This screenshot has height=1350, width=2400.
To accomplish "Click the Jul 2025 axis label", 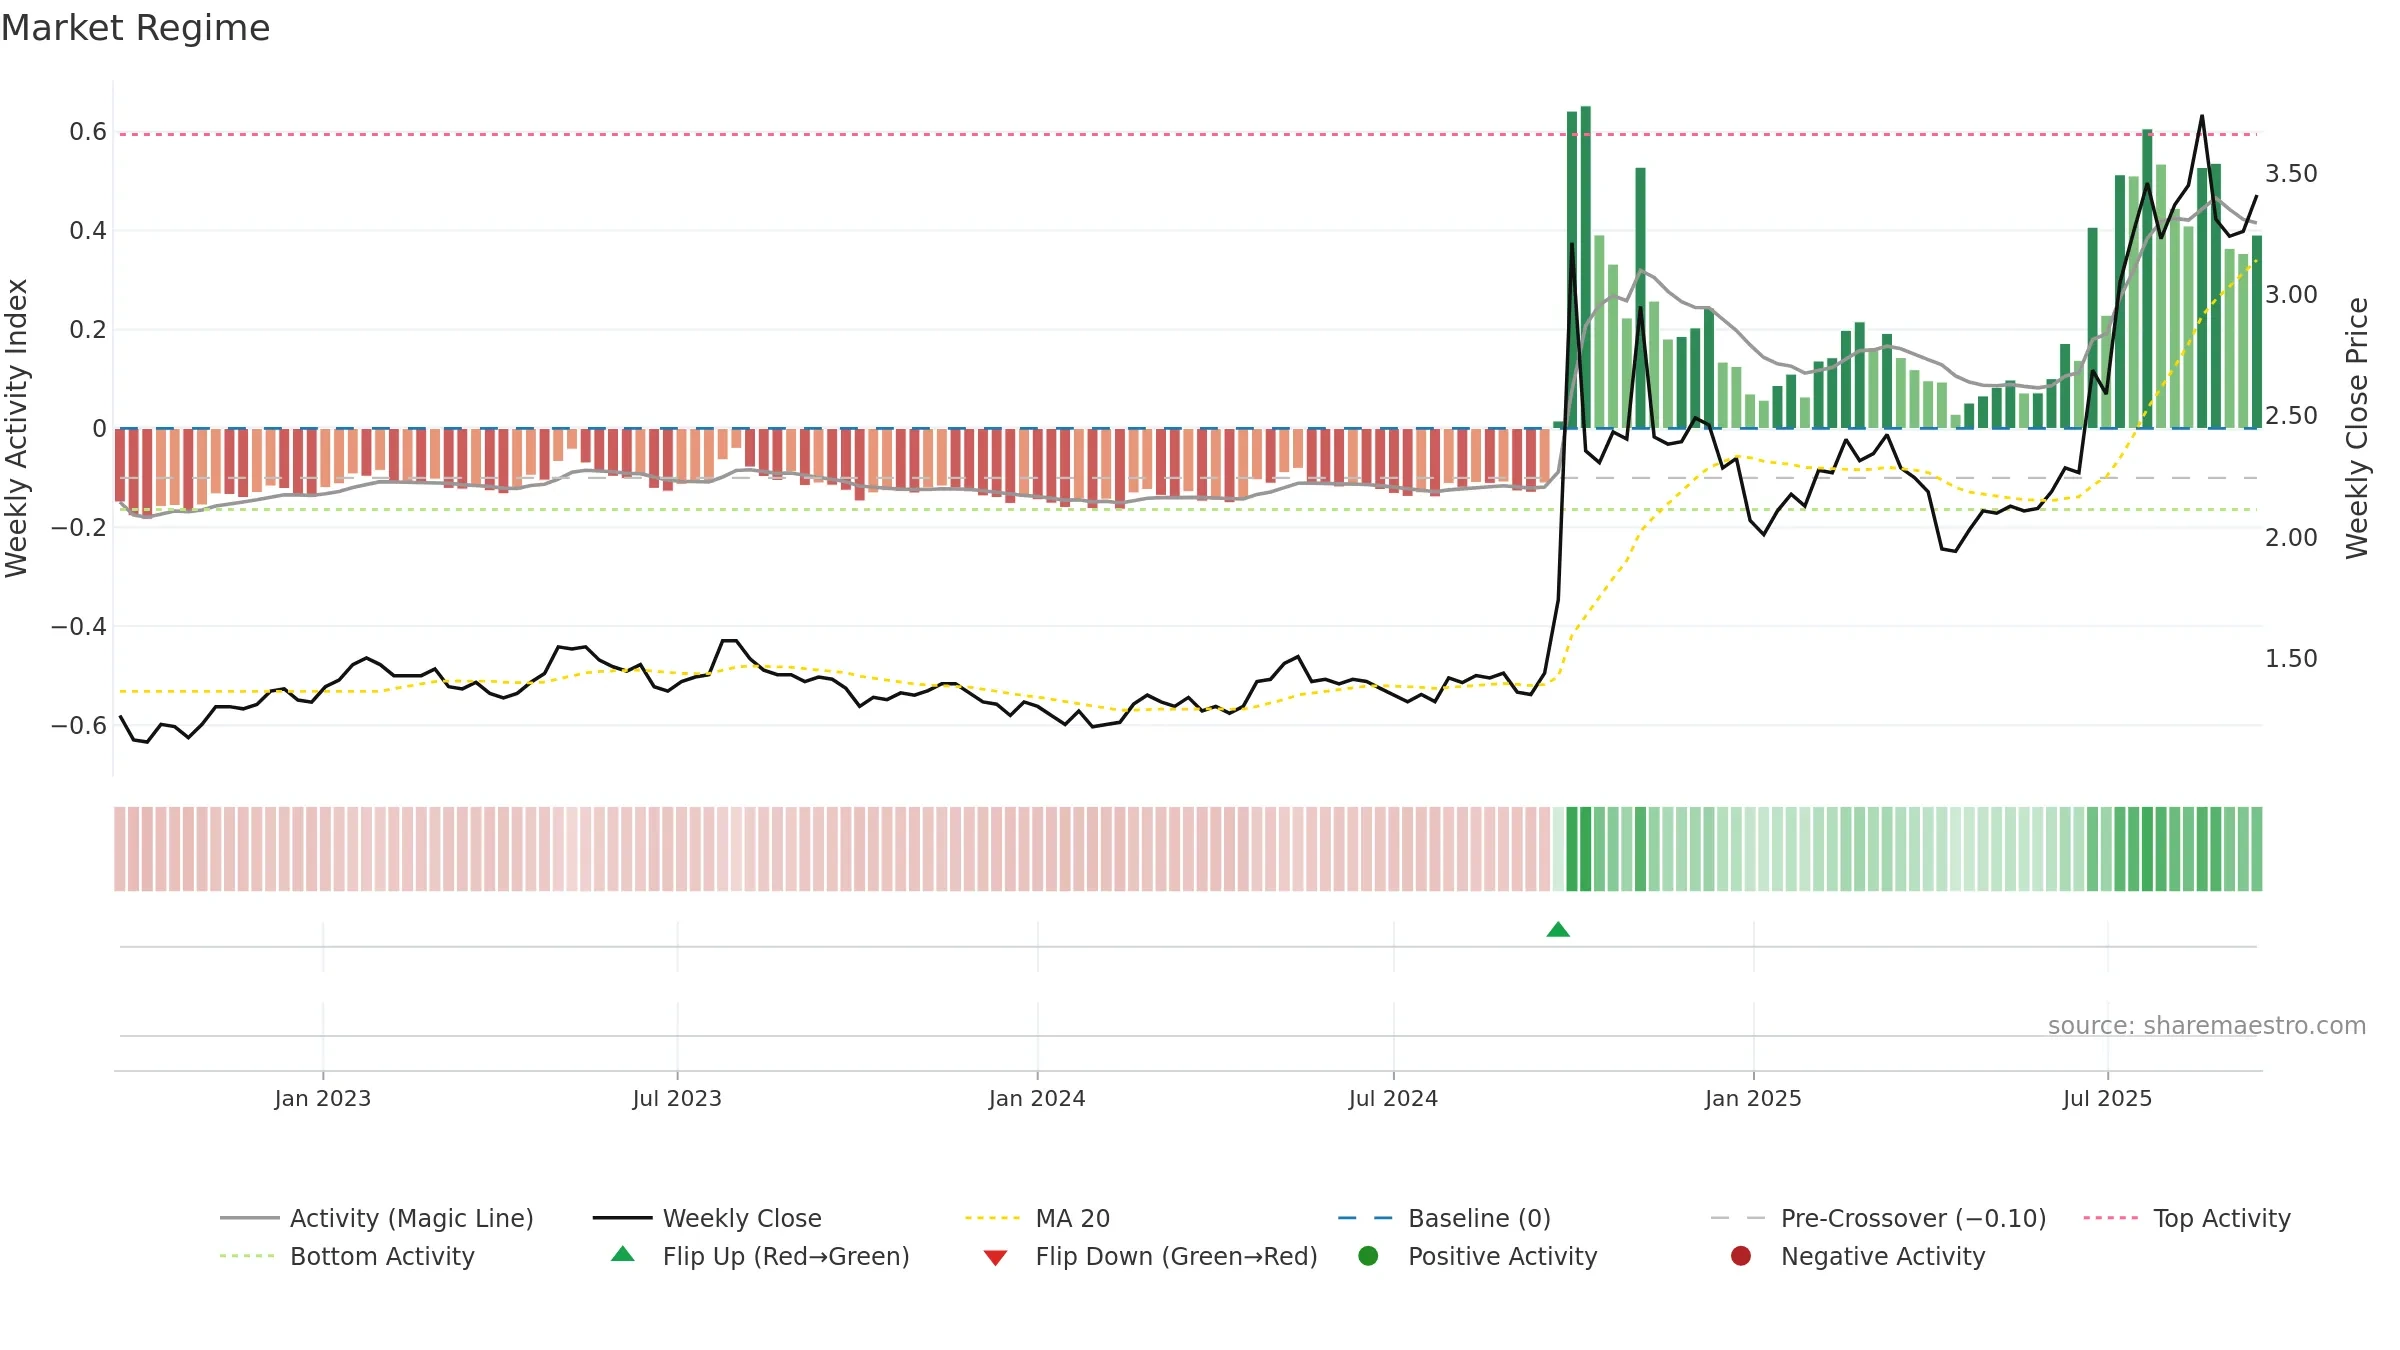I will click(2107, 1098).
